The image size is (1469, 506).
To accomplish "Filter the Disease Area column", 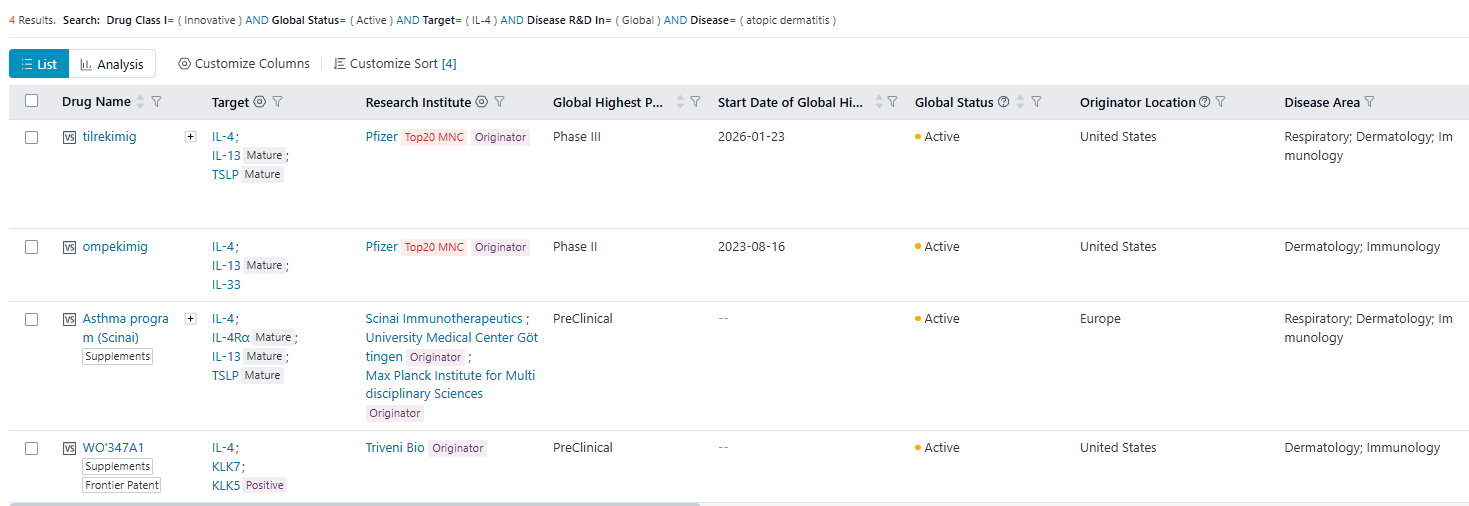I will point(1369,102).
